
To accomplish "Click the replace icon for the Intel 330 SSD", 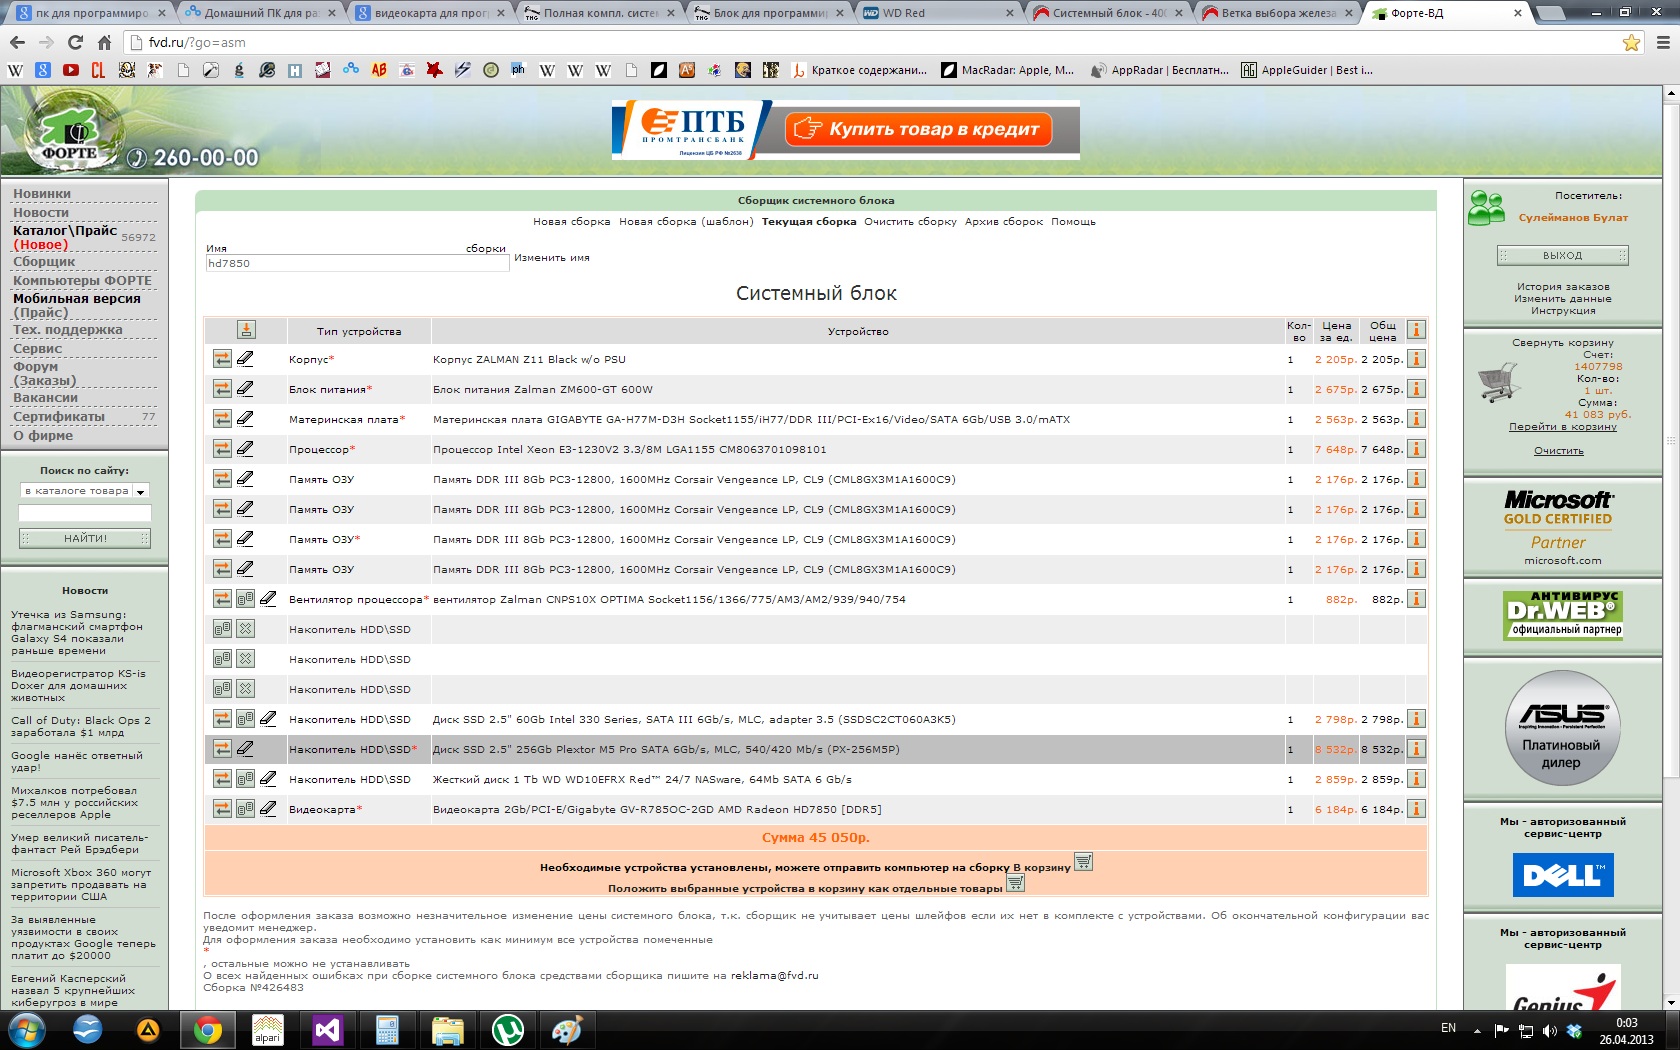I will 222,719.
